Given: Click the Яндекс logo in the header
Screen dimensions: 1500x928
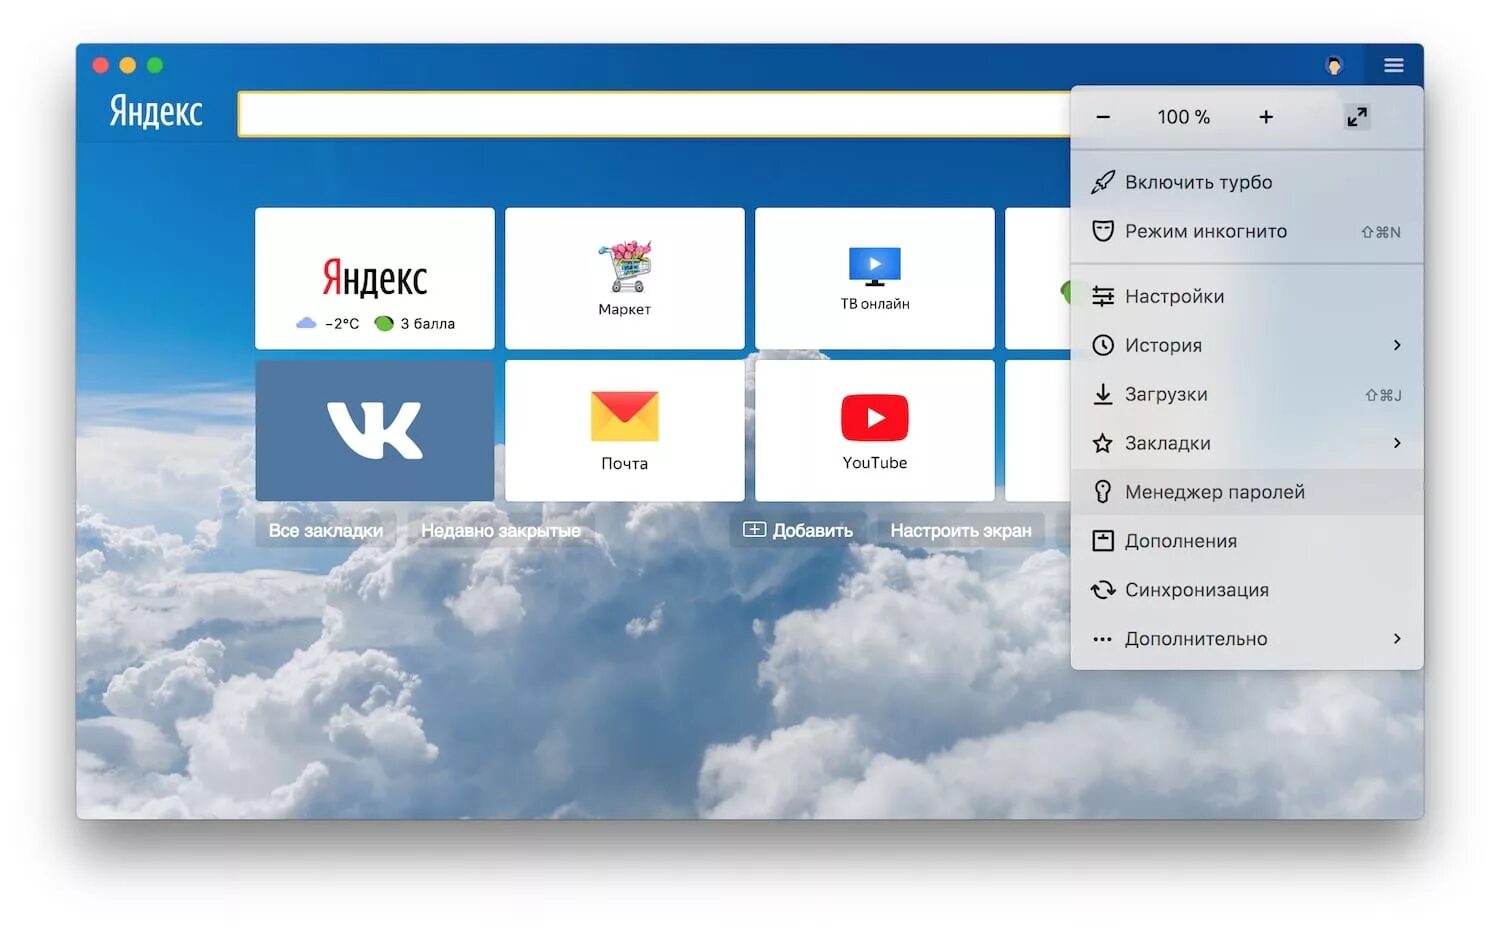Looking at the screenshot, I should [x=156, y=112].
